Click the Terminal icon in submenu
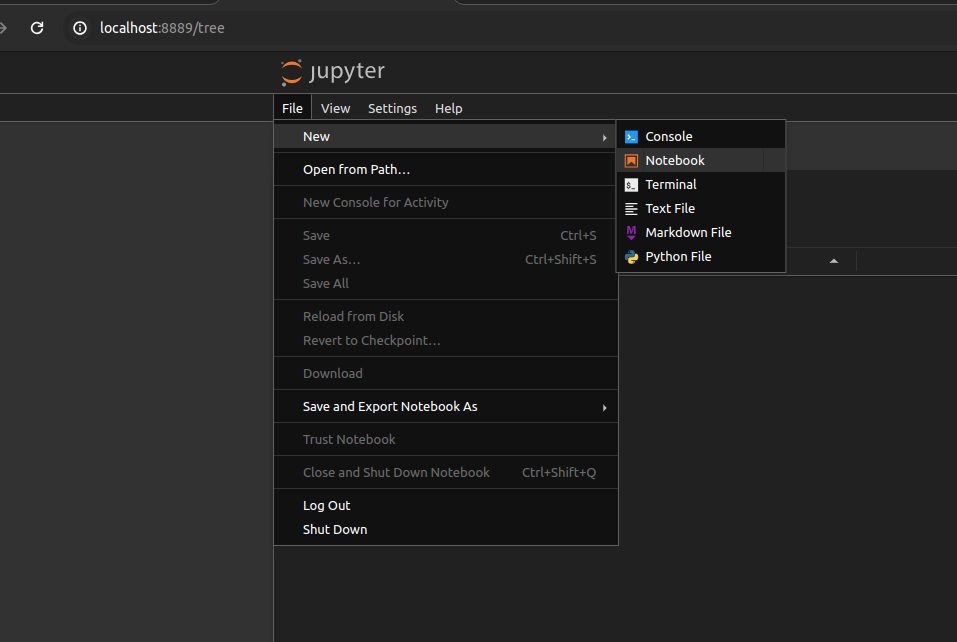This screenshot has width=957, height=642. pyautogui.click(x=631, y=185)
